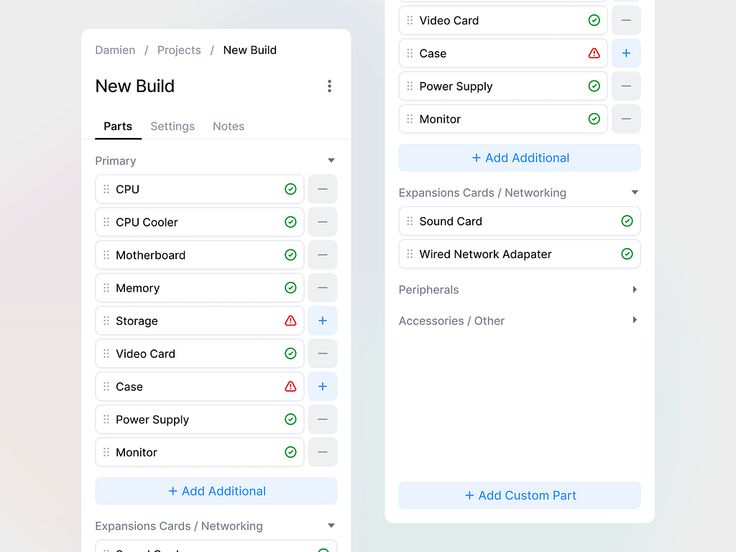Switch to the Settings tab
736x552 pixels.
click(172, 126)
